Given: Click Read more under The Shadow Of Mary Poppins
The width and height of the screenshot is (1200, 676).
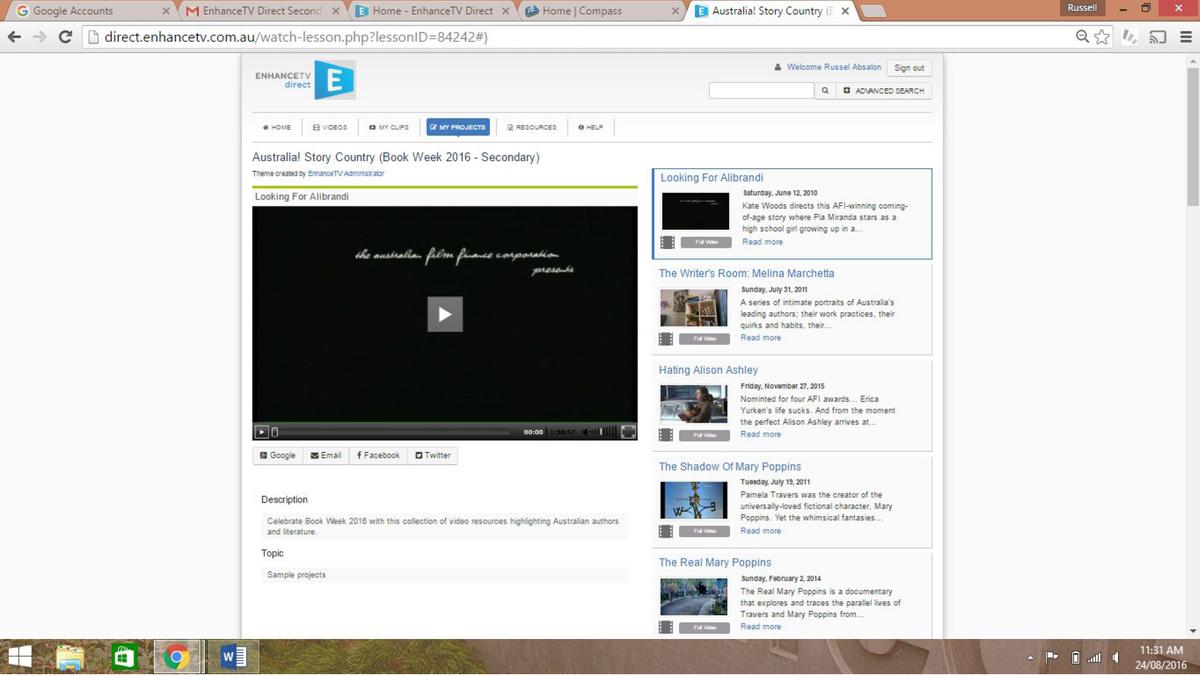Looking at the screenshot, I should tap(760, 531).
